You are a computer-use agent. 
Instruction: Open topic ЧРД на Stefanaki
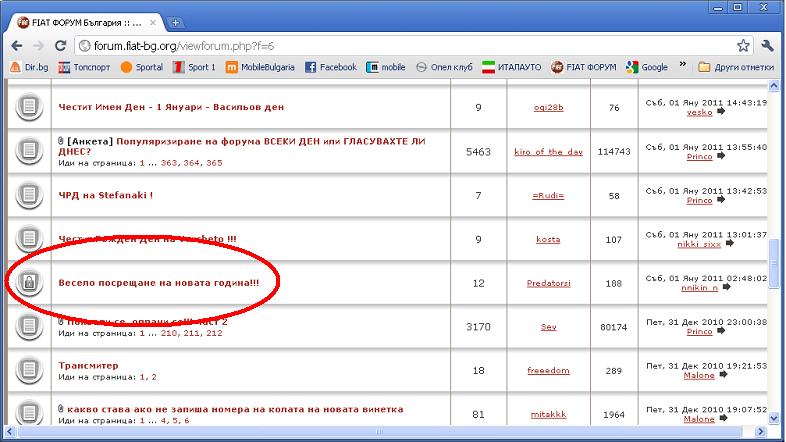105,195
